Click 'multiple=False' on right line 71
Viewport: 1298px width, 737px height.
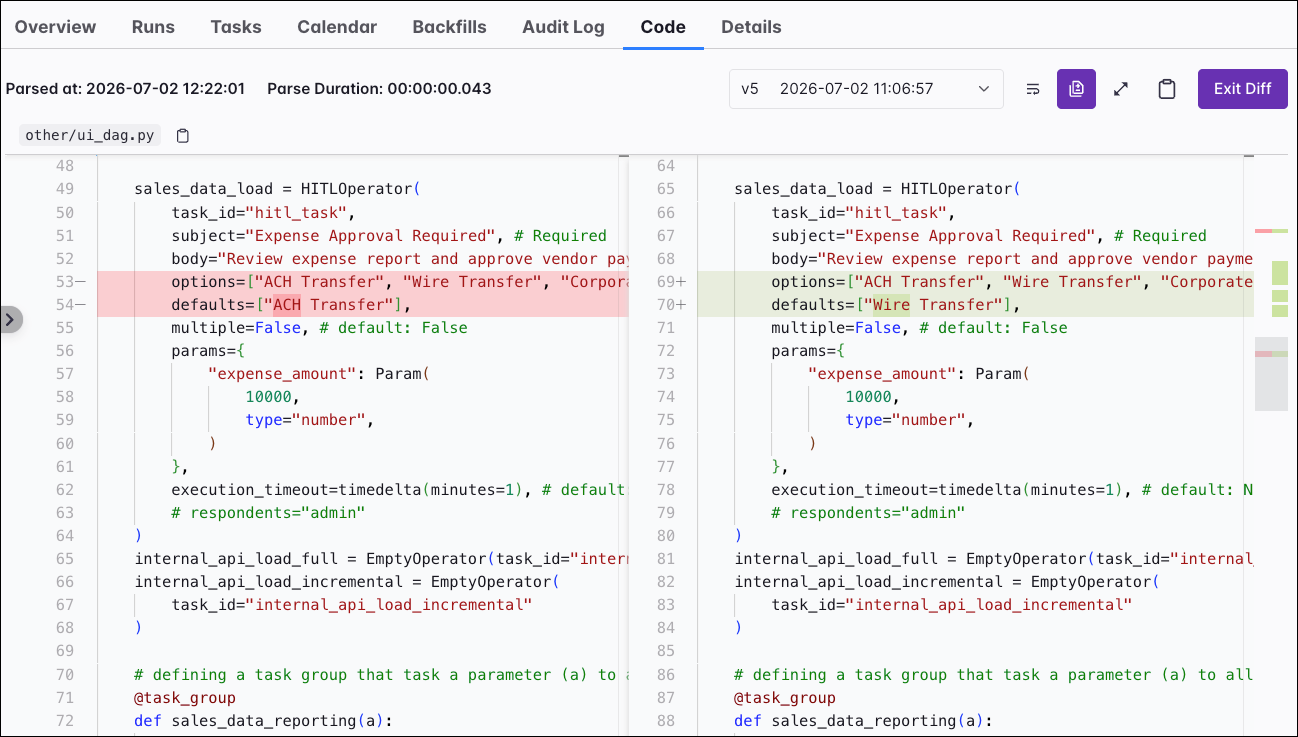click(836, 328)
